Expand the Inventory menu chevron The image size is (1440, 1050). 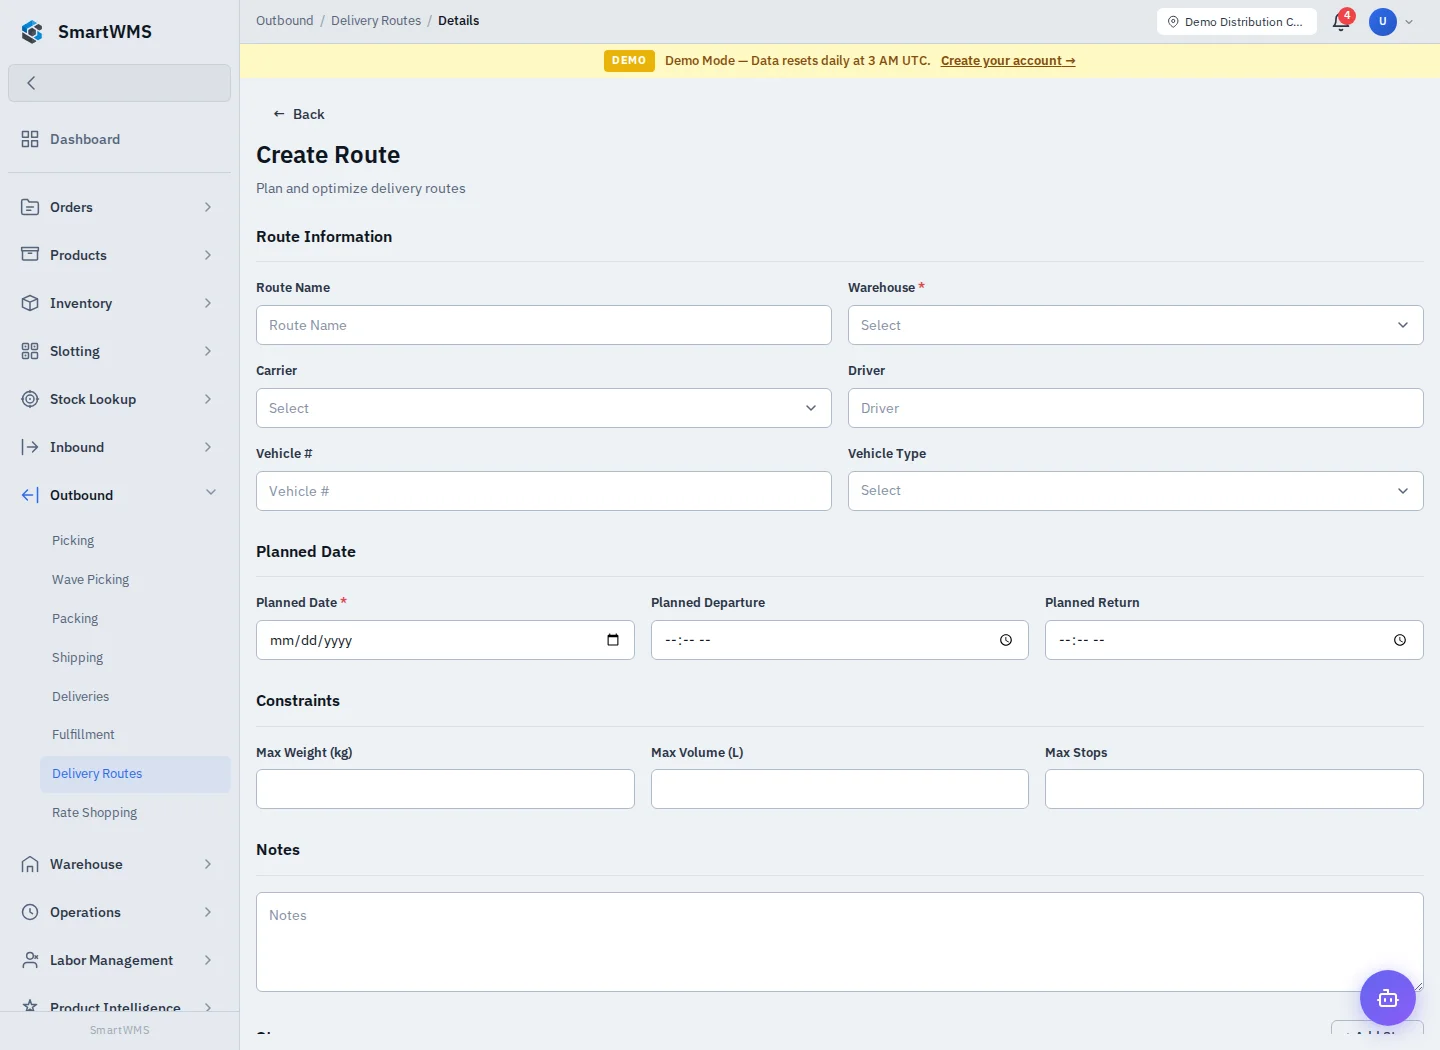208,303
